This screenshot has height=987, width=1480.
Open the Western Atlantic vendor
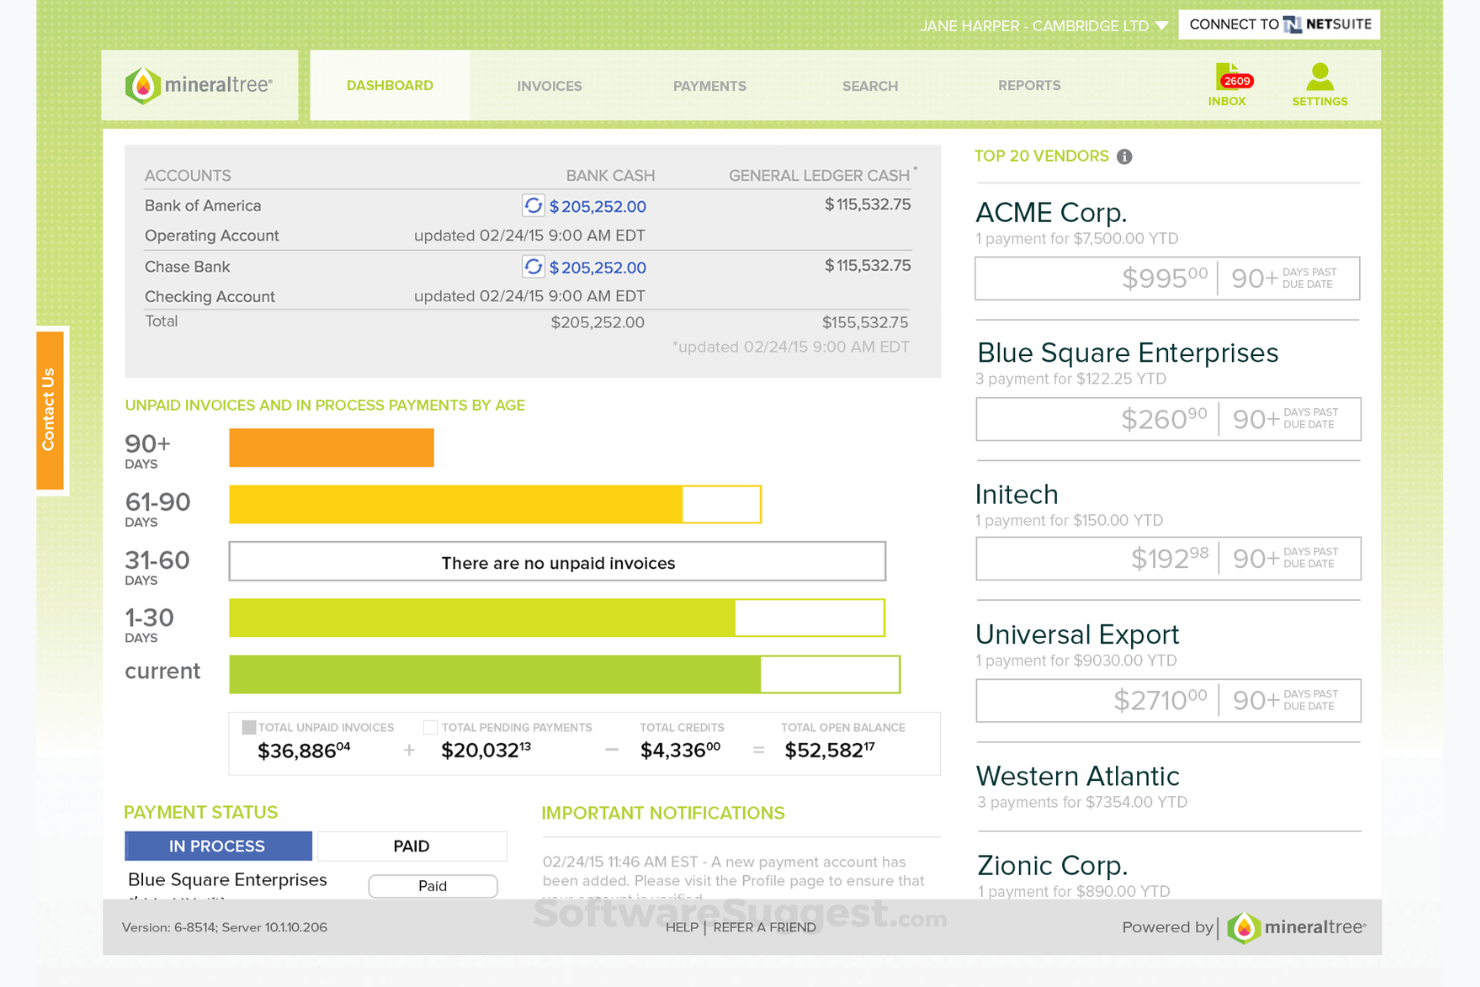pos(1077,776)
